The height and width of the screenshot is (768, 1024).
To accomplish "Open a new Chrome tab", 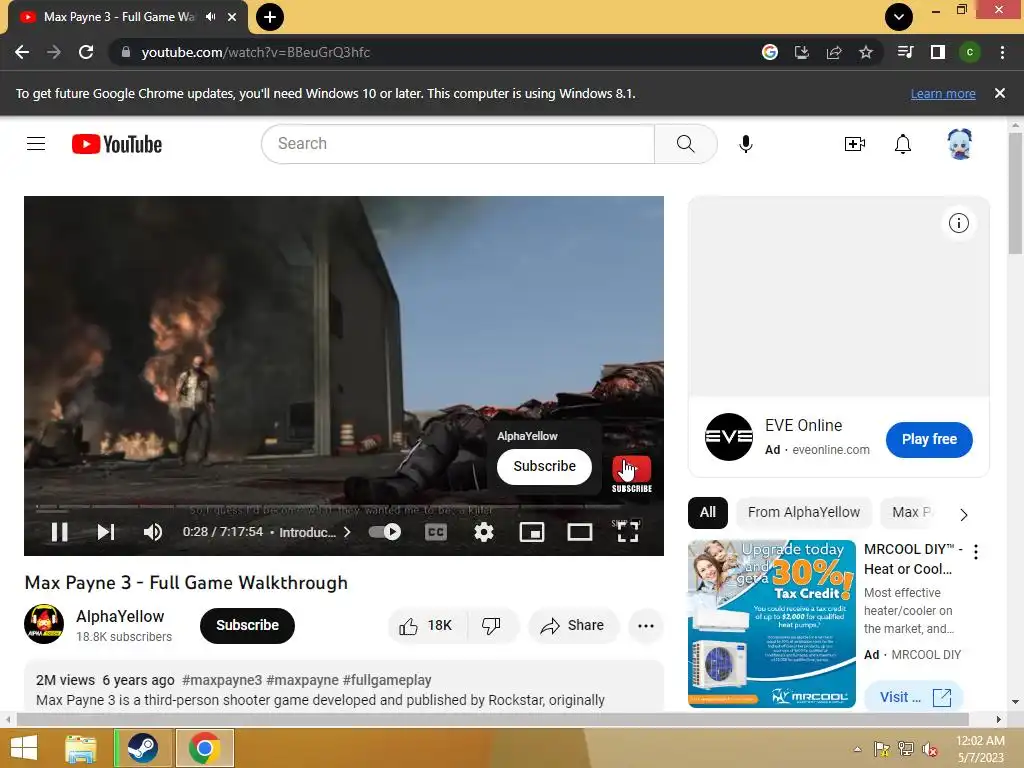I will tap(270, 17).
